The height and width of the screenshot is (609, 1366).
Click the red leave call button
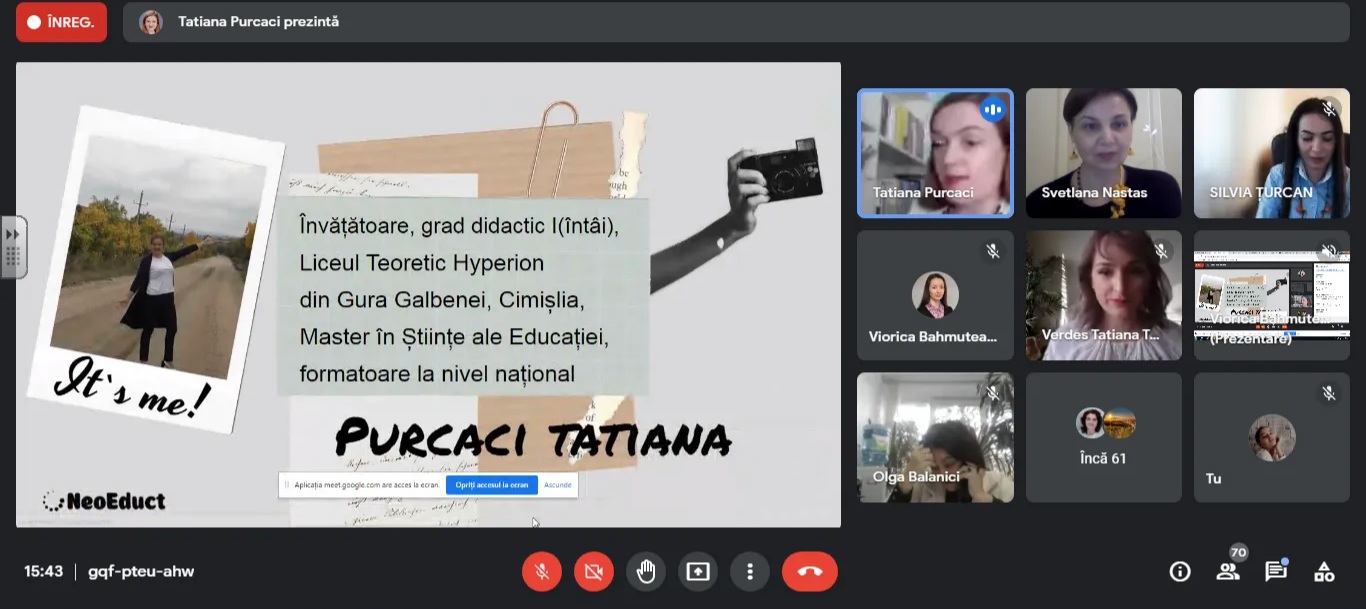coord(810,572)
